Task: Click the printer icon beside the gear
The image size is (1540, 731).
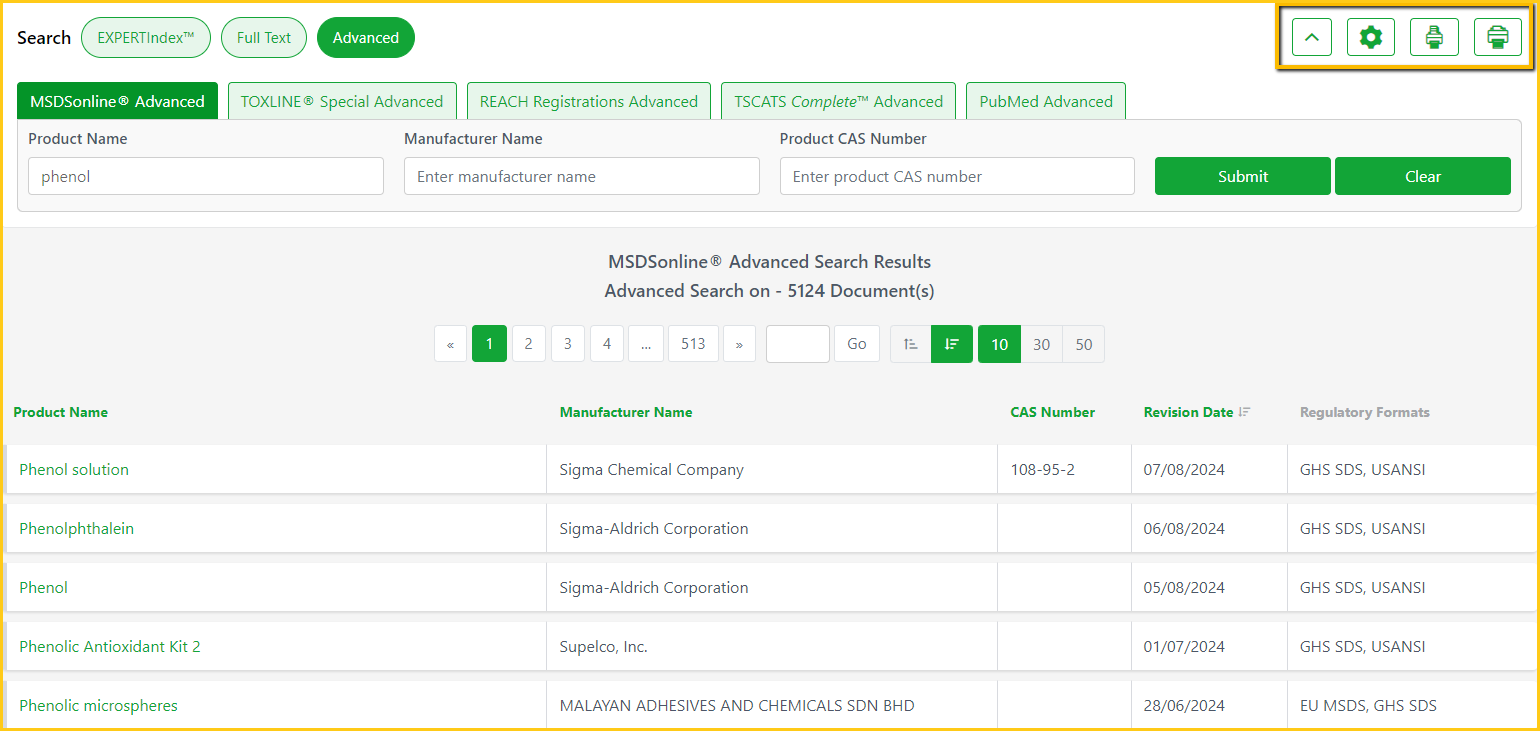Action: point(1434,38)
